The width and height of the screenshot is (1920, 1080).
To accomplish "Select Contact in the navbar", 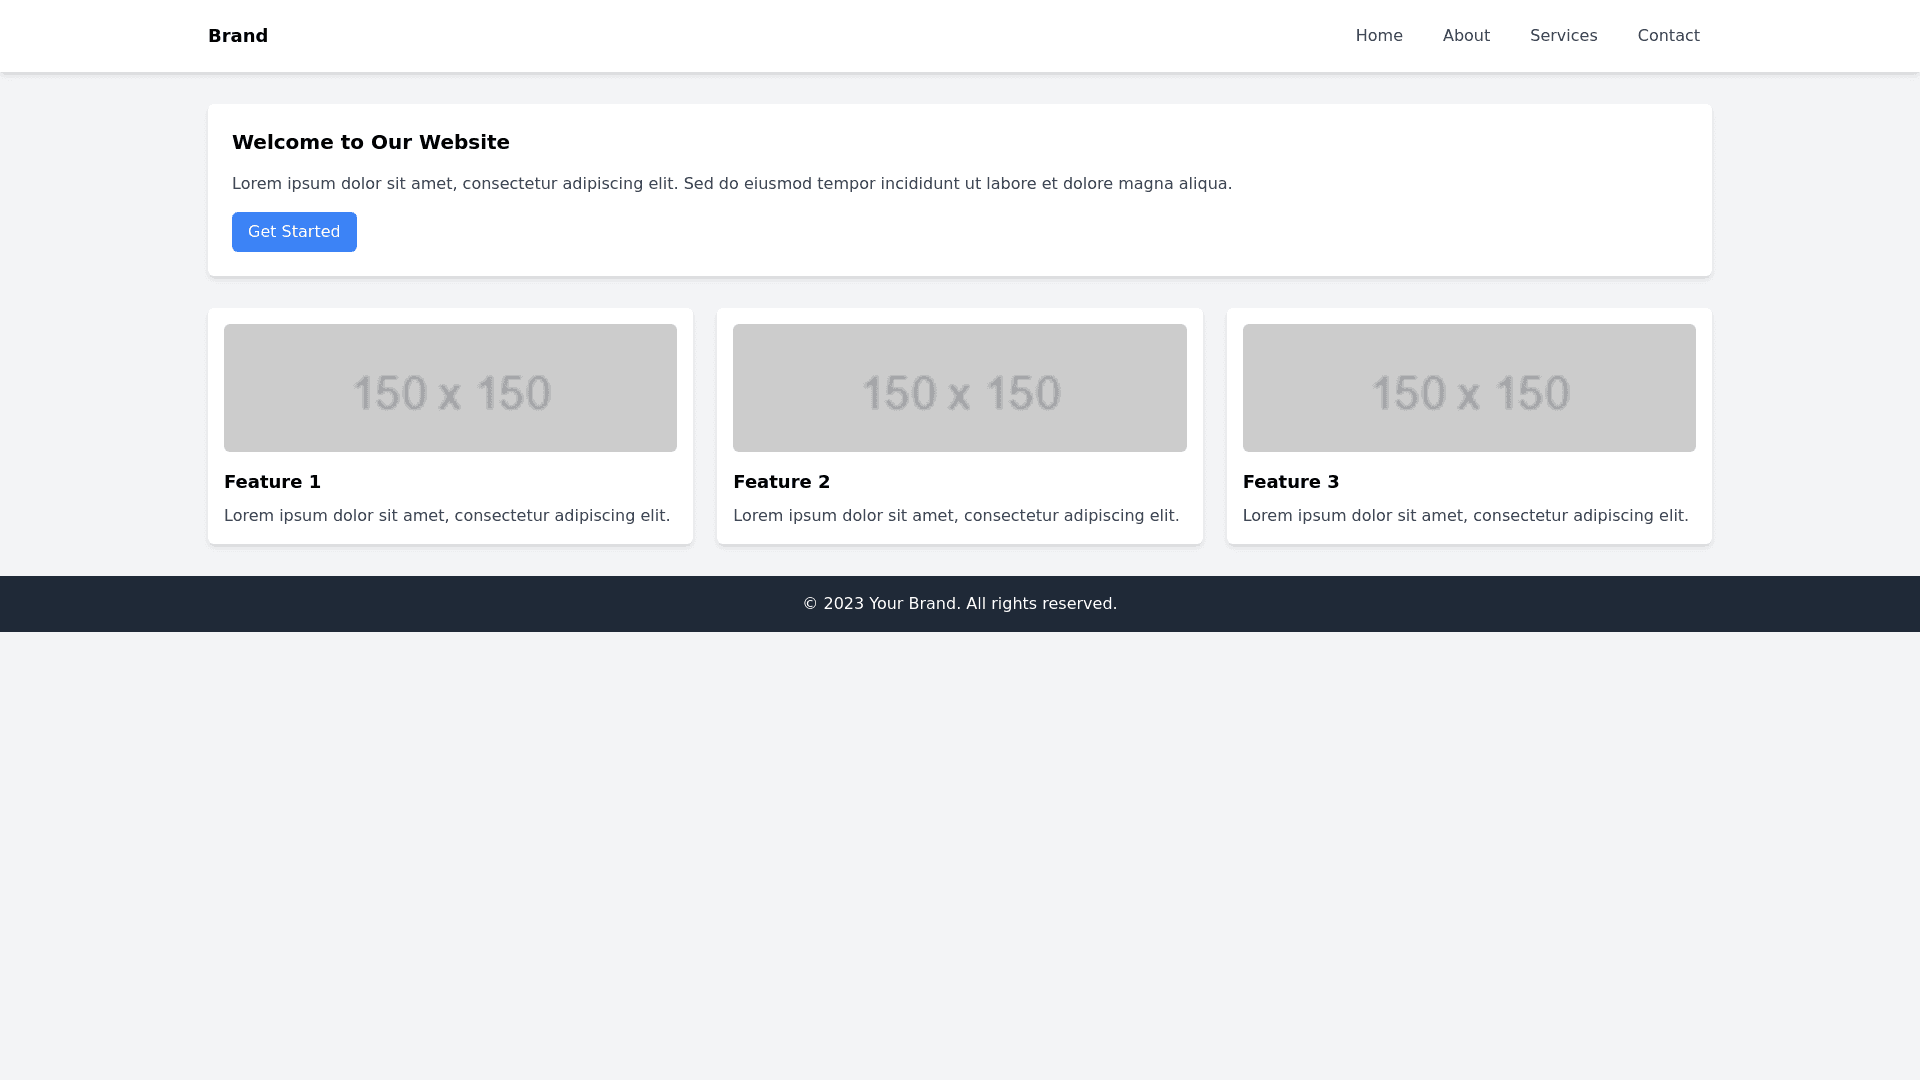I will [x=1668, y=36].
